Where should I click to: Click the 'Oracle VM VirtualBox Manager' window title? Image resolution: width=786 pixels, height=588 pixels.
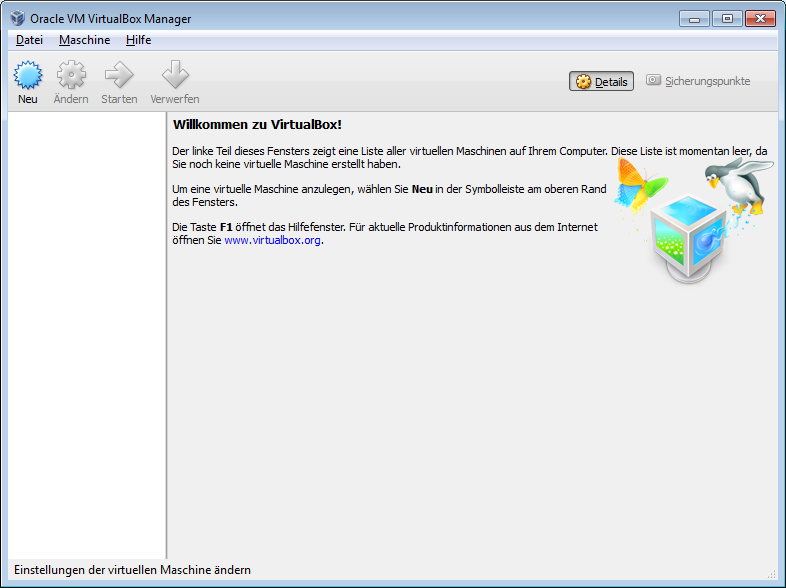[x=111, y=19]
